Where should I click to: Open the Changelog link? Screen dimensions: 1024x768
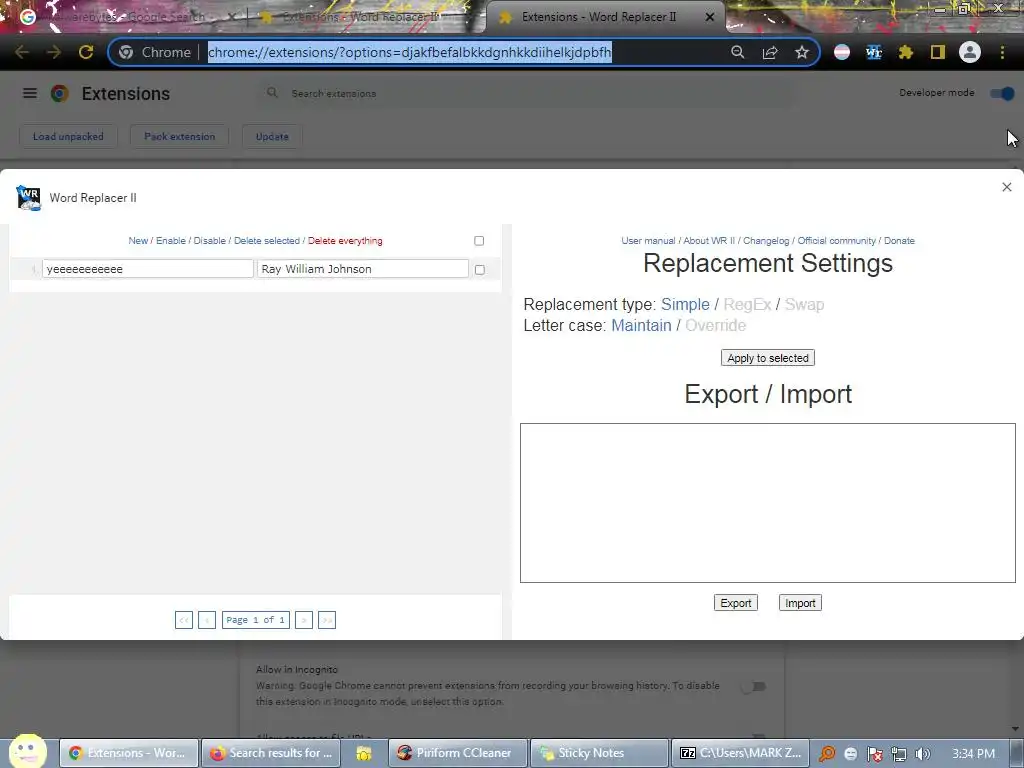pos(765,241)
